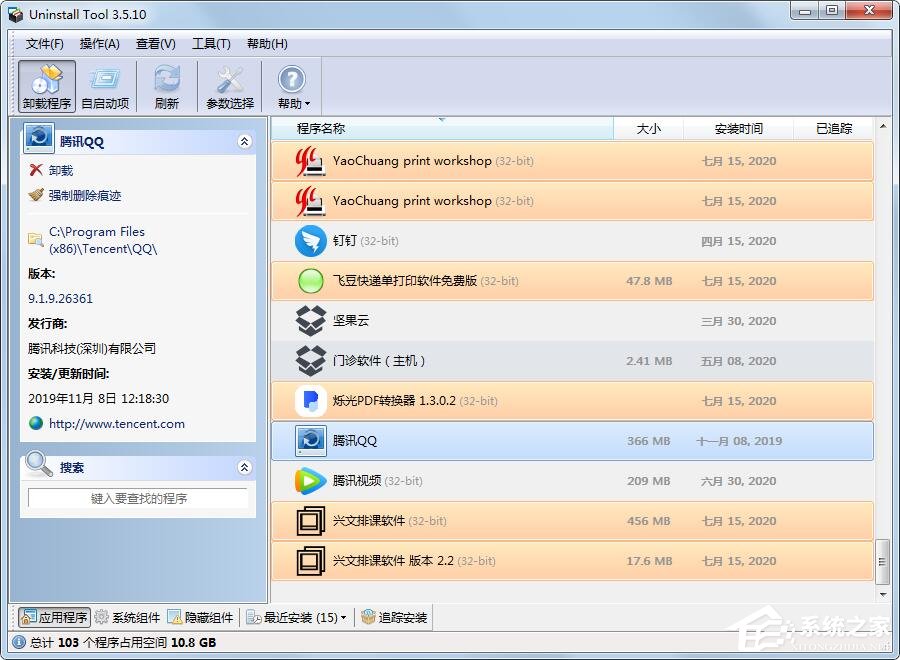The image size is (900, 660).
Task: Click the 腾讯视频 app icon
Action: [x=310, y=481]
